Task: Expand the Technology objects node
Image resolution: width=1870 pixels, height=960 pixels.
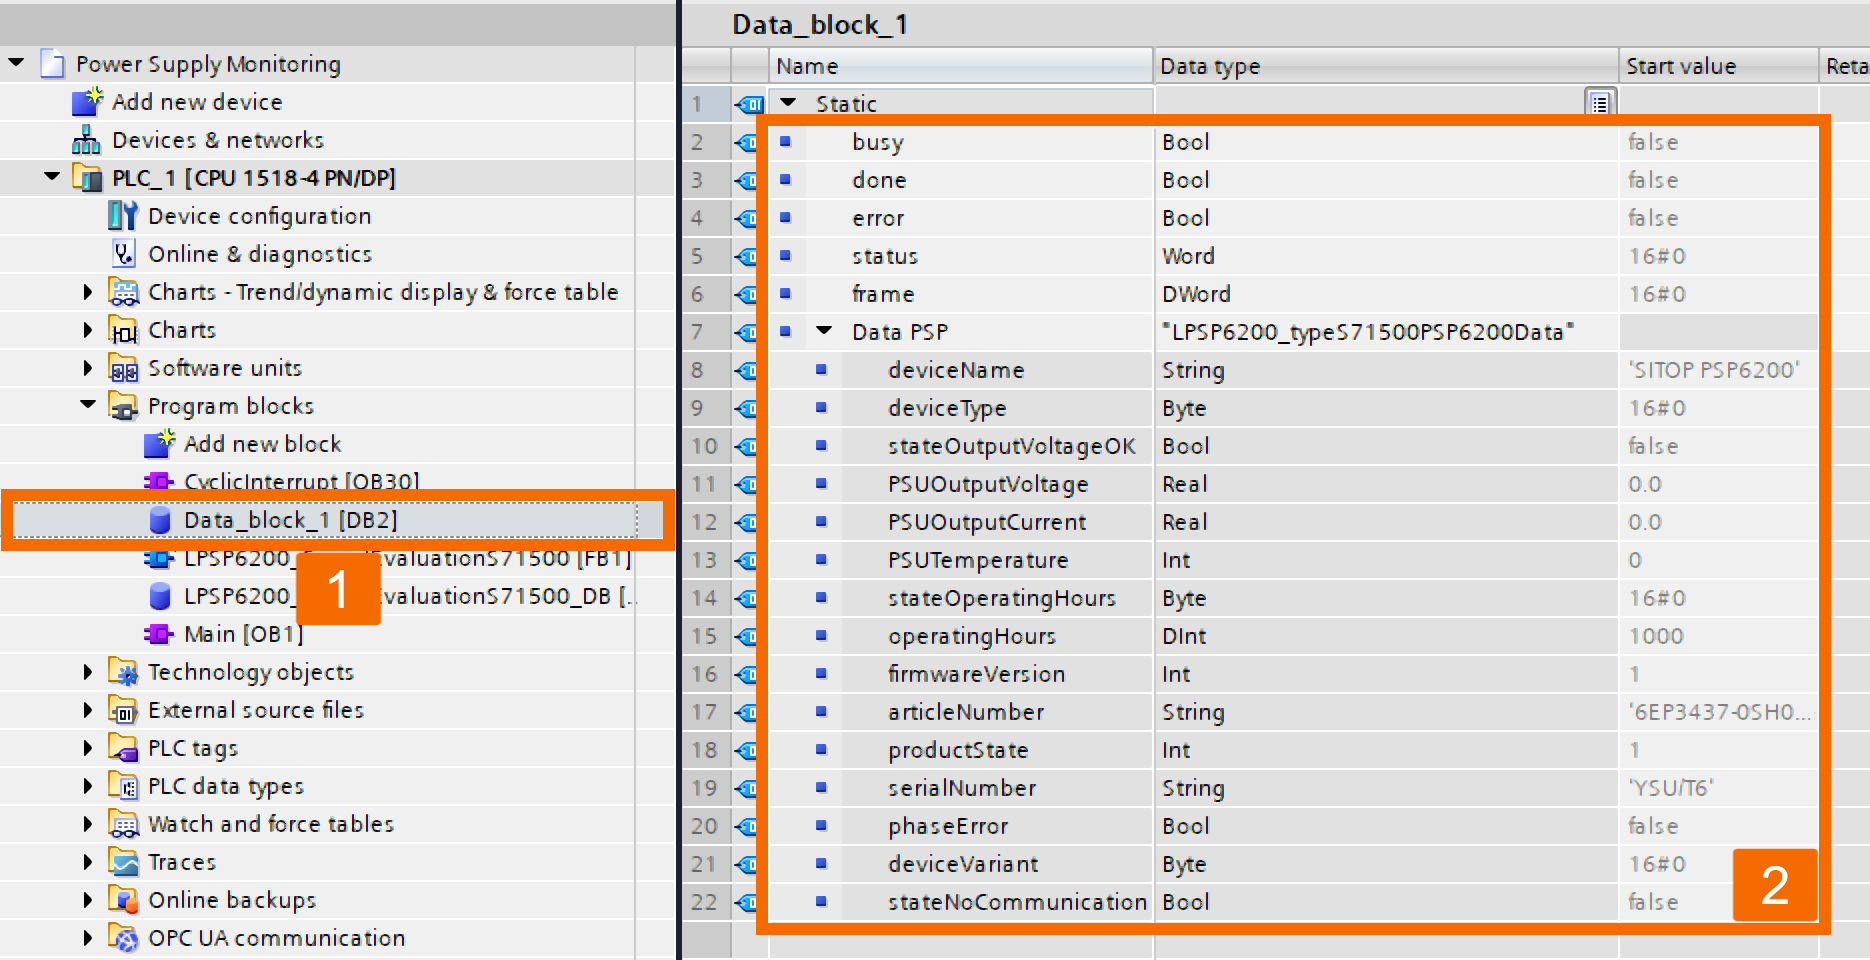Action: (88, 672)
